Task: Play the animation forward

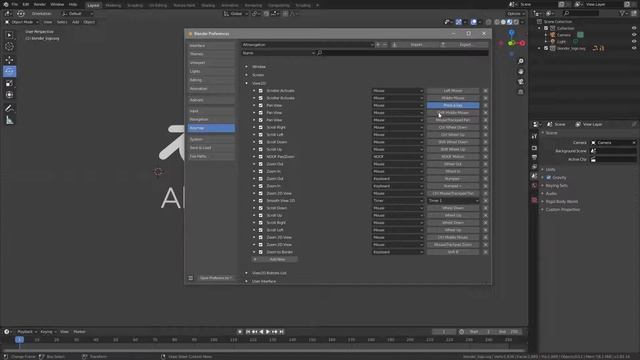Action: [268, 332]
